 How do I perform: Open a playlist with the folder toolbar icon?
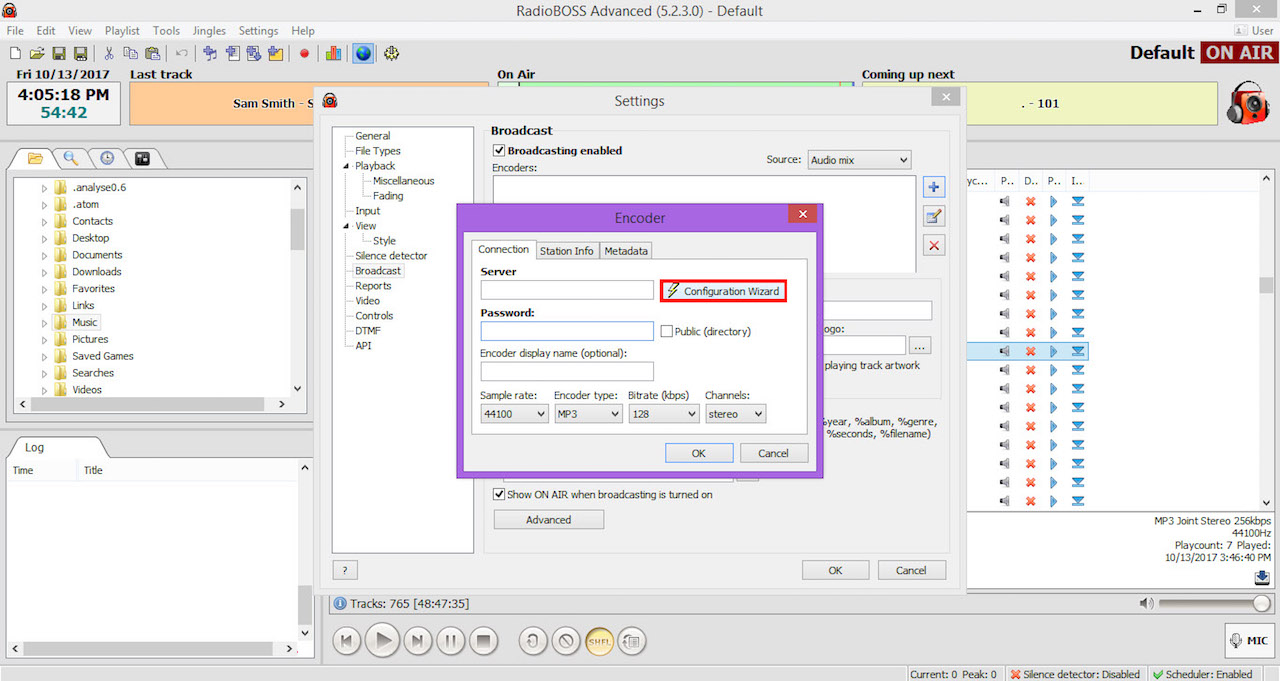coord(37,53)
